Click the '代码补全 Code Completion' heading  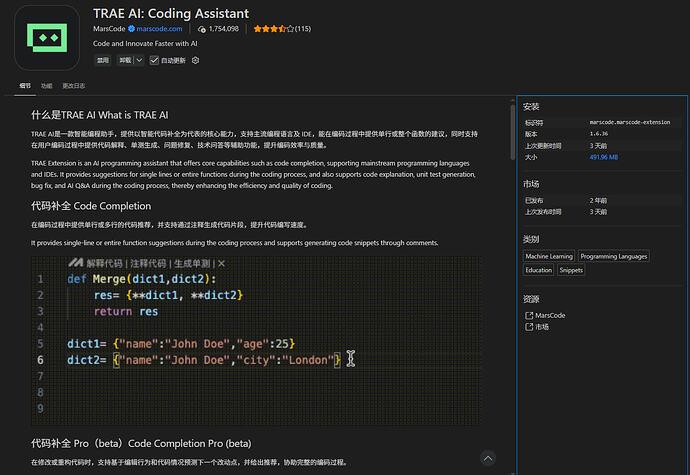tap(91, 206)
